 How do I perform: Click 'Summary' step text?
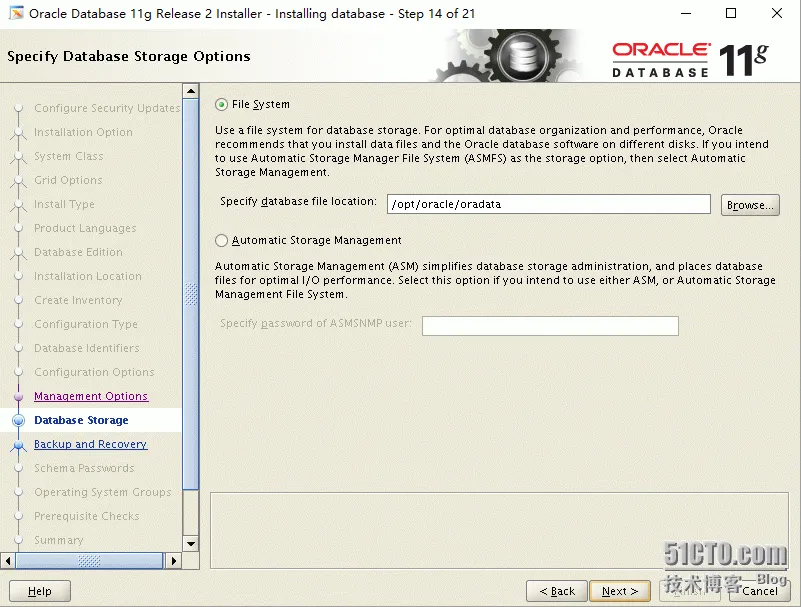coord(59,540)
